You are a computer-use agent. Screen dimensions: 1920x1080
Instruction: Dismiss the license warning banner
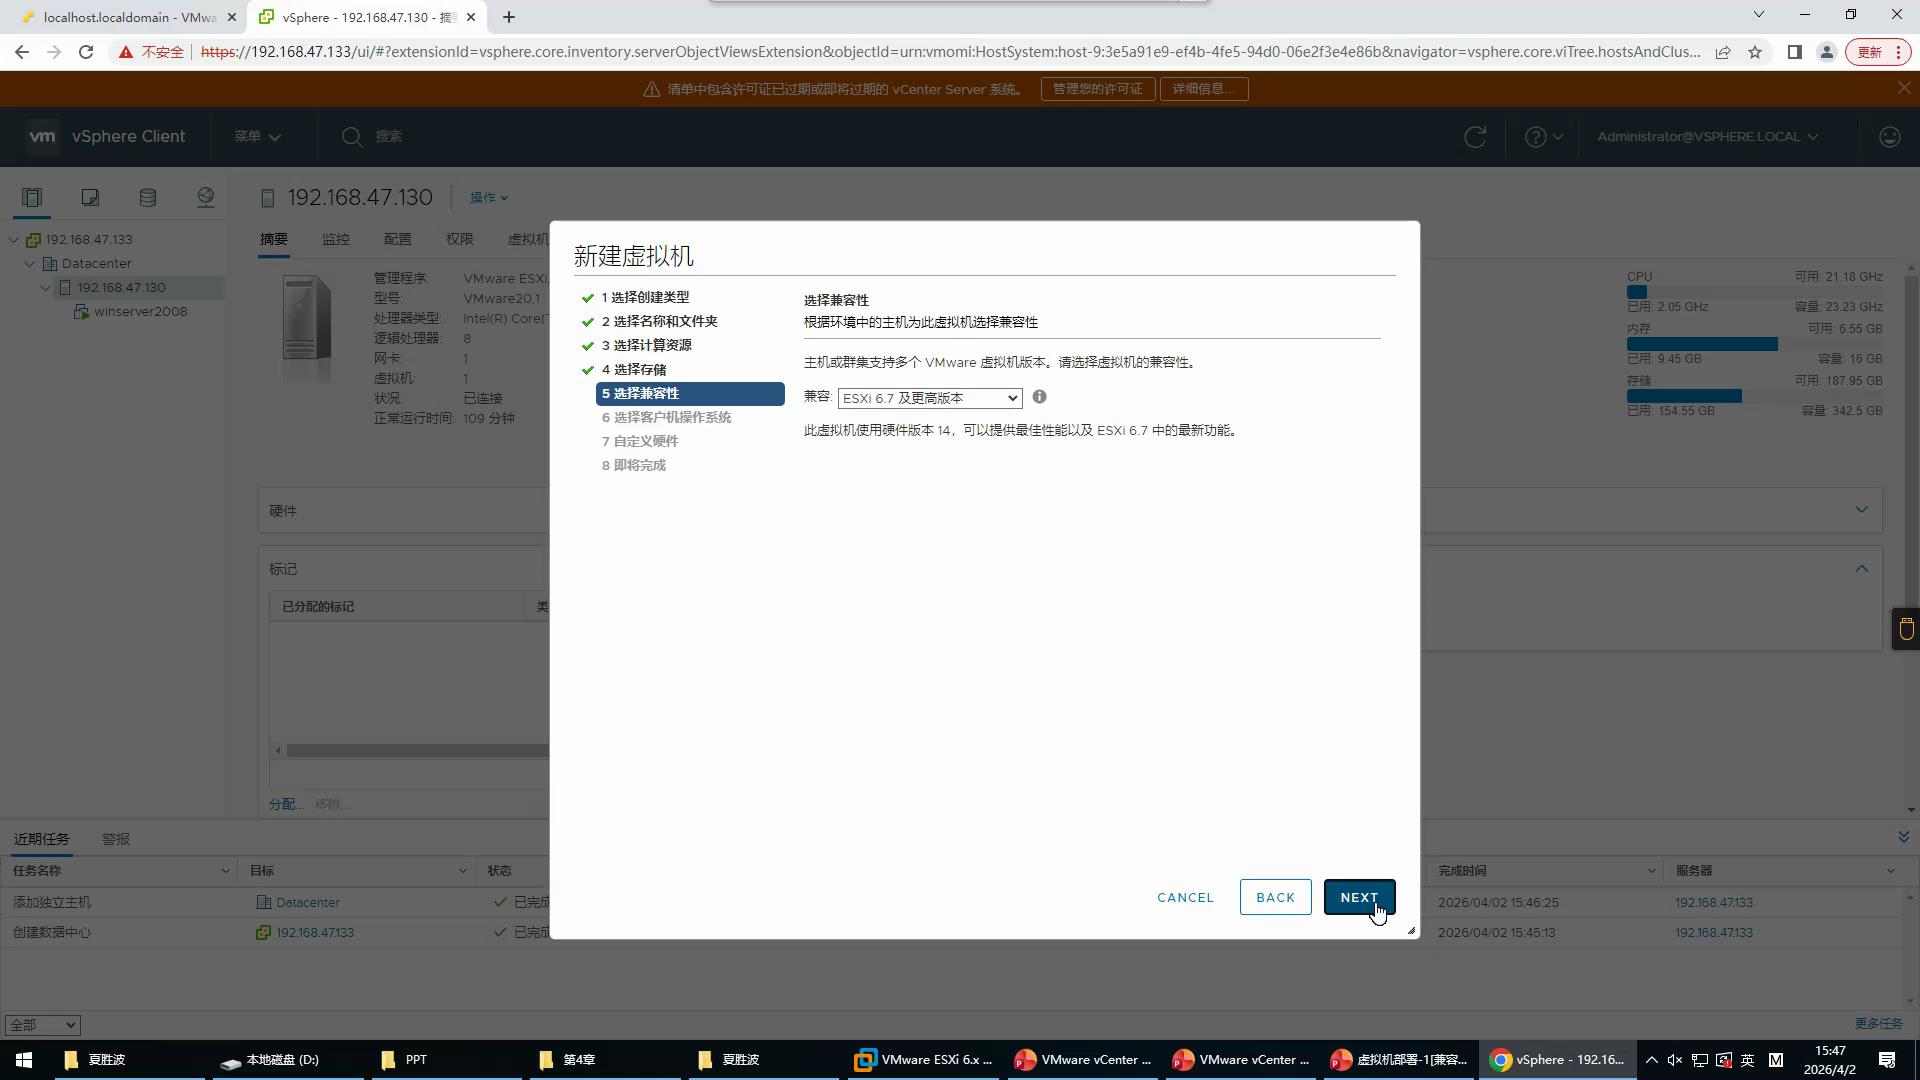pyautogui.click(x=1904, y=88)
